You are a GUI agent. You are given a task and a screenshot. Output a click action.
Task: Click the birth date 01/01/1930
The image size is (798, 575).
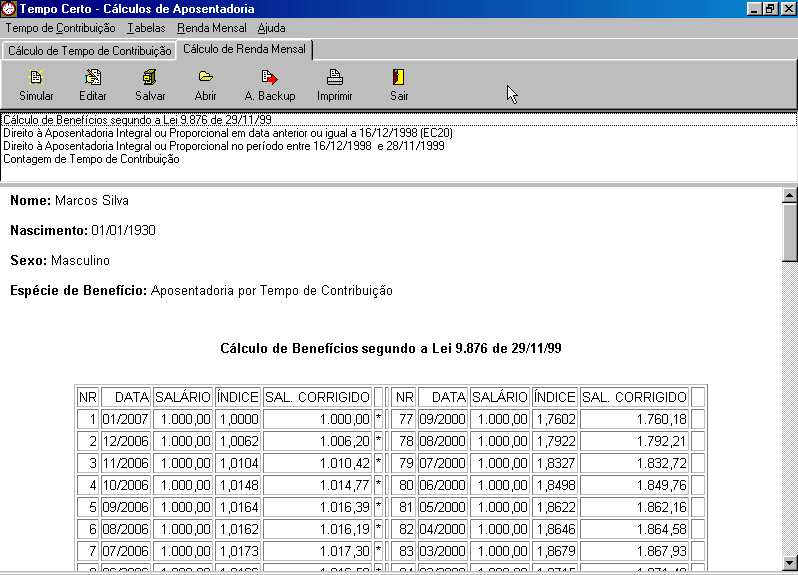coord(123,231)
